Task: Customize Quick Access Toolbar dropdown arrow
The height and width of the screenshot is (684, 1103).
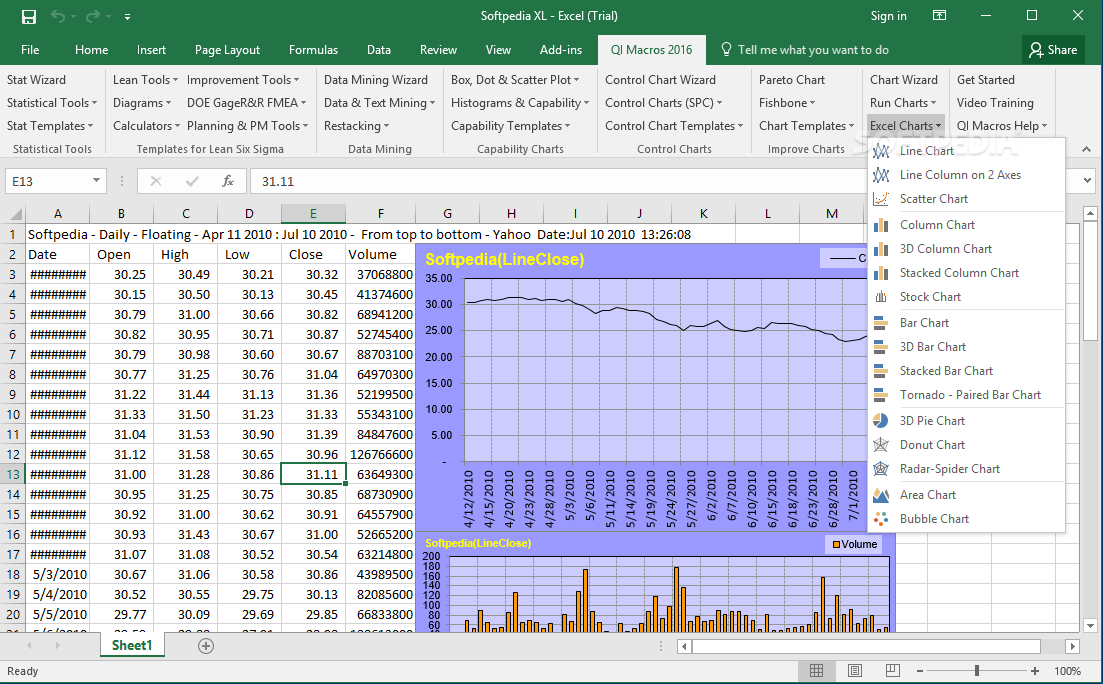Action: (127, 16)
